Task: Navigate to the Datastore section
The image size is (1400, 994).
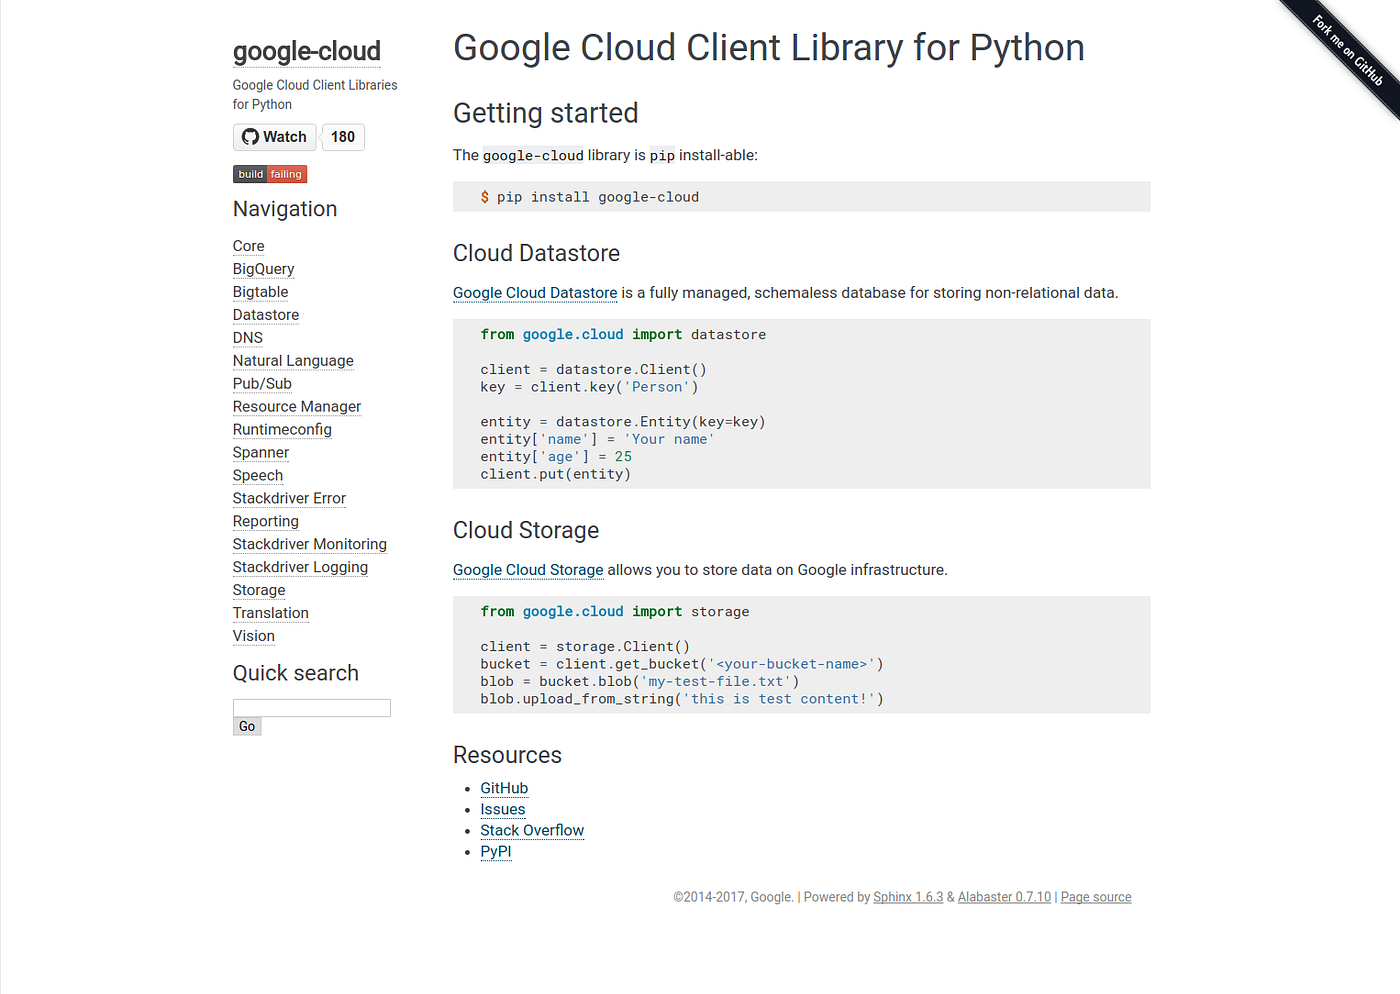Action: click(x=265, y=314)
